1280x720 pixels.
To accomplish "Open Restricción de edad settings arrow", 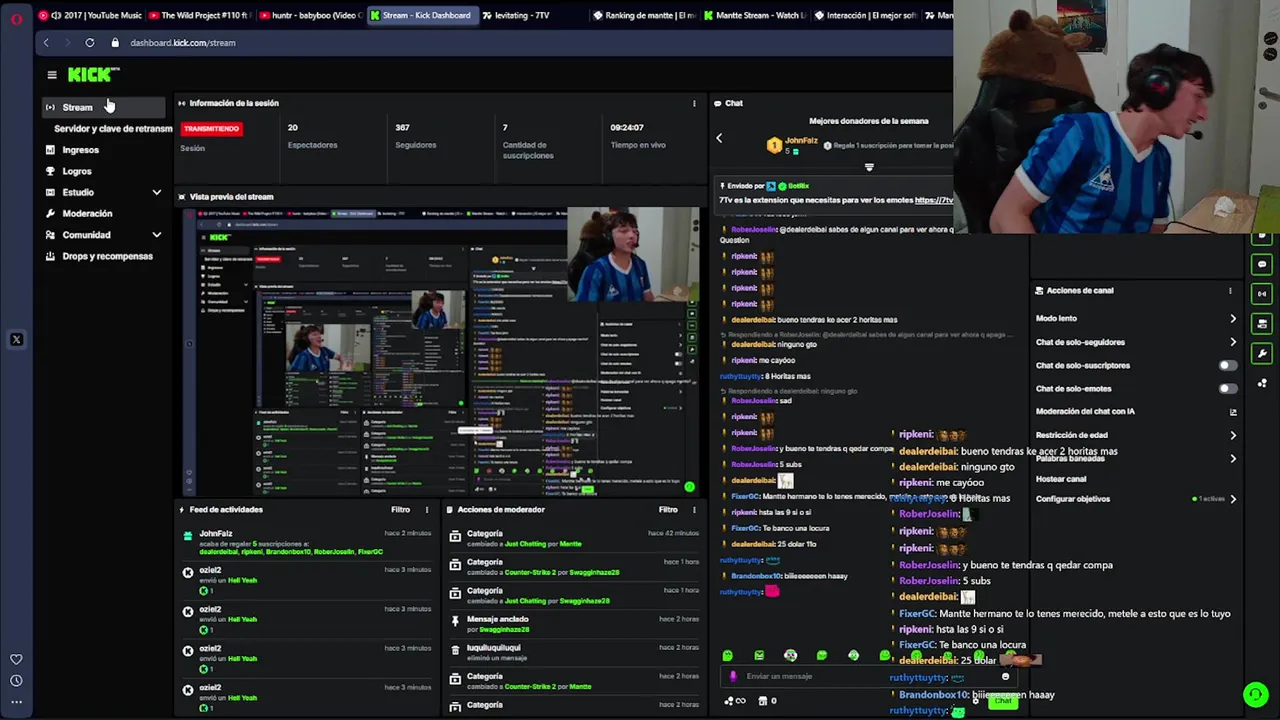I will pyautogui.click(x=1233, y=436).
